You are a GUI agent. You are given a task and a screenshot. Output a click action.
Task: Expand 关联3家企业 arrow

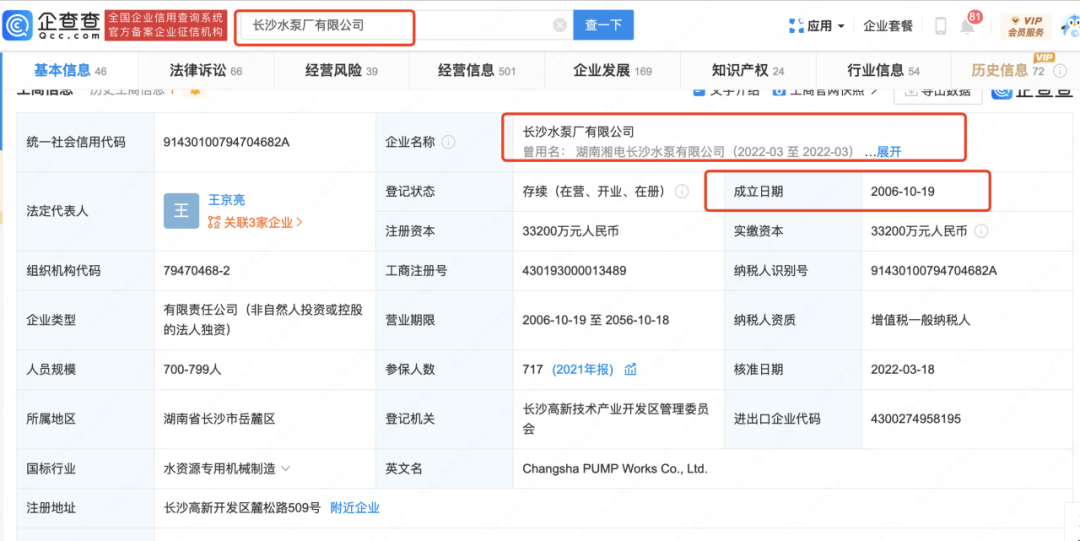(x=299, y=223)
